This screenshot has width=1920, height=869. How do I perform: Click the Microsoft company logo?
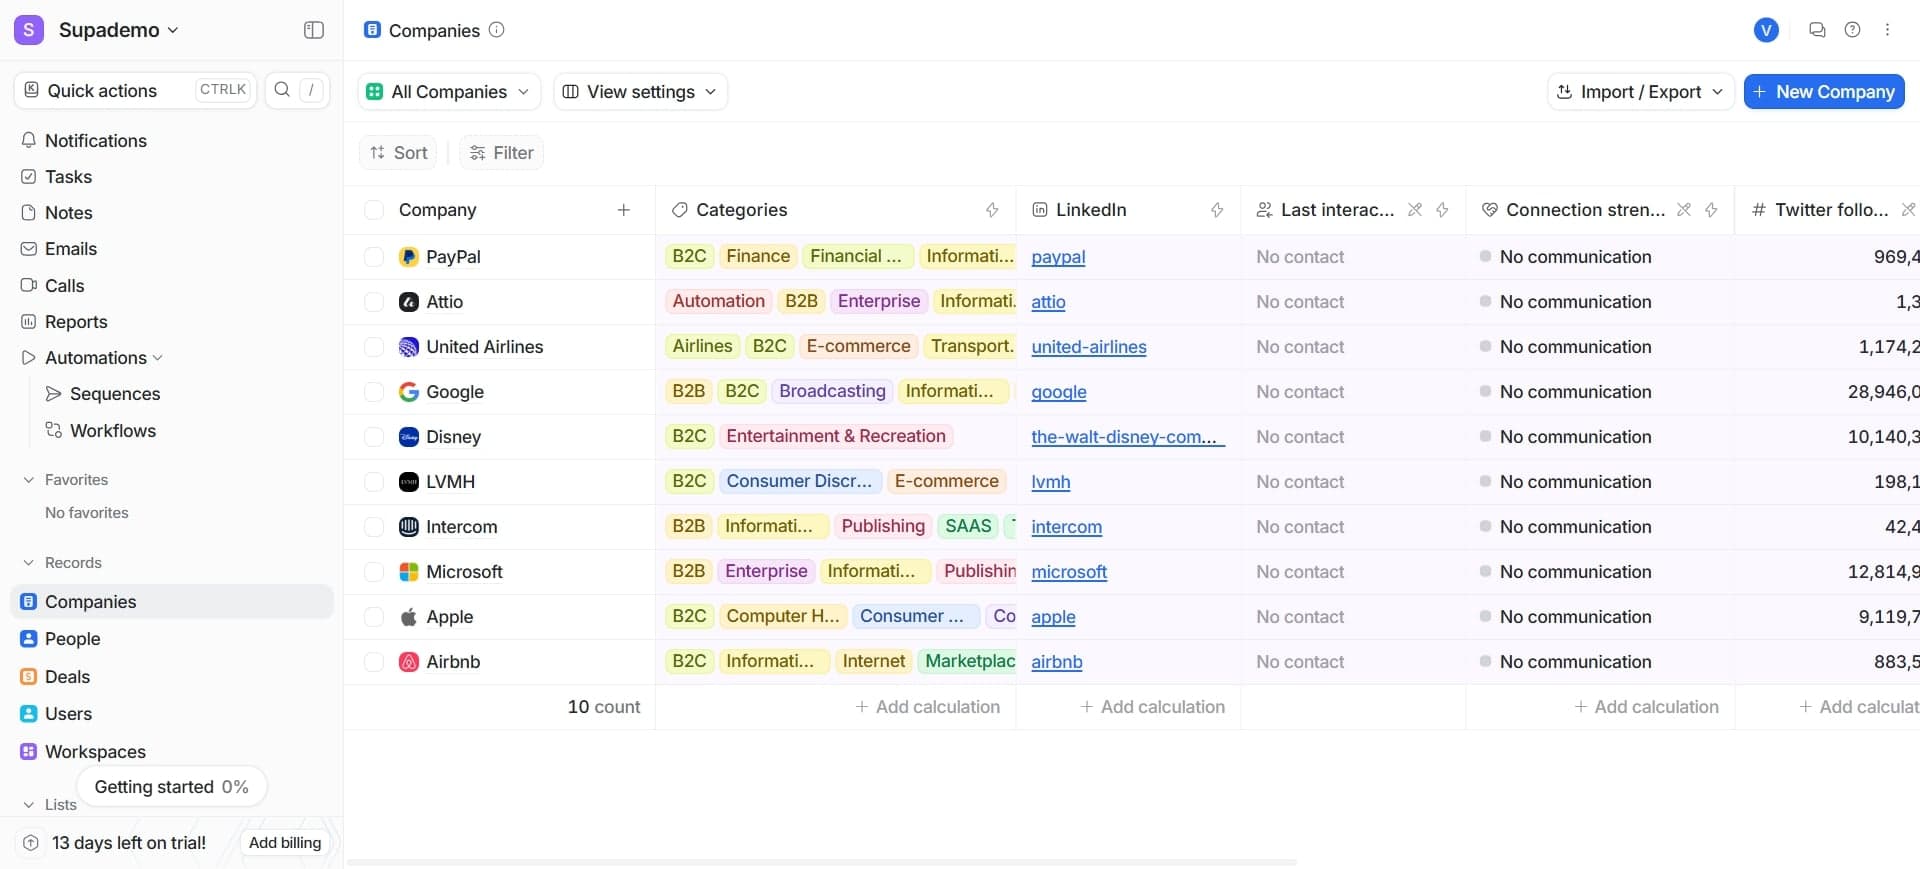point(408,572)
